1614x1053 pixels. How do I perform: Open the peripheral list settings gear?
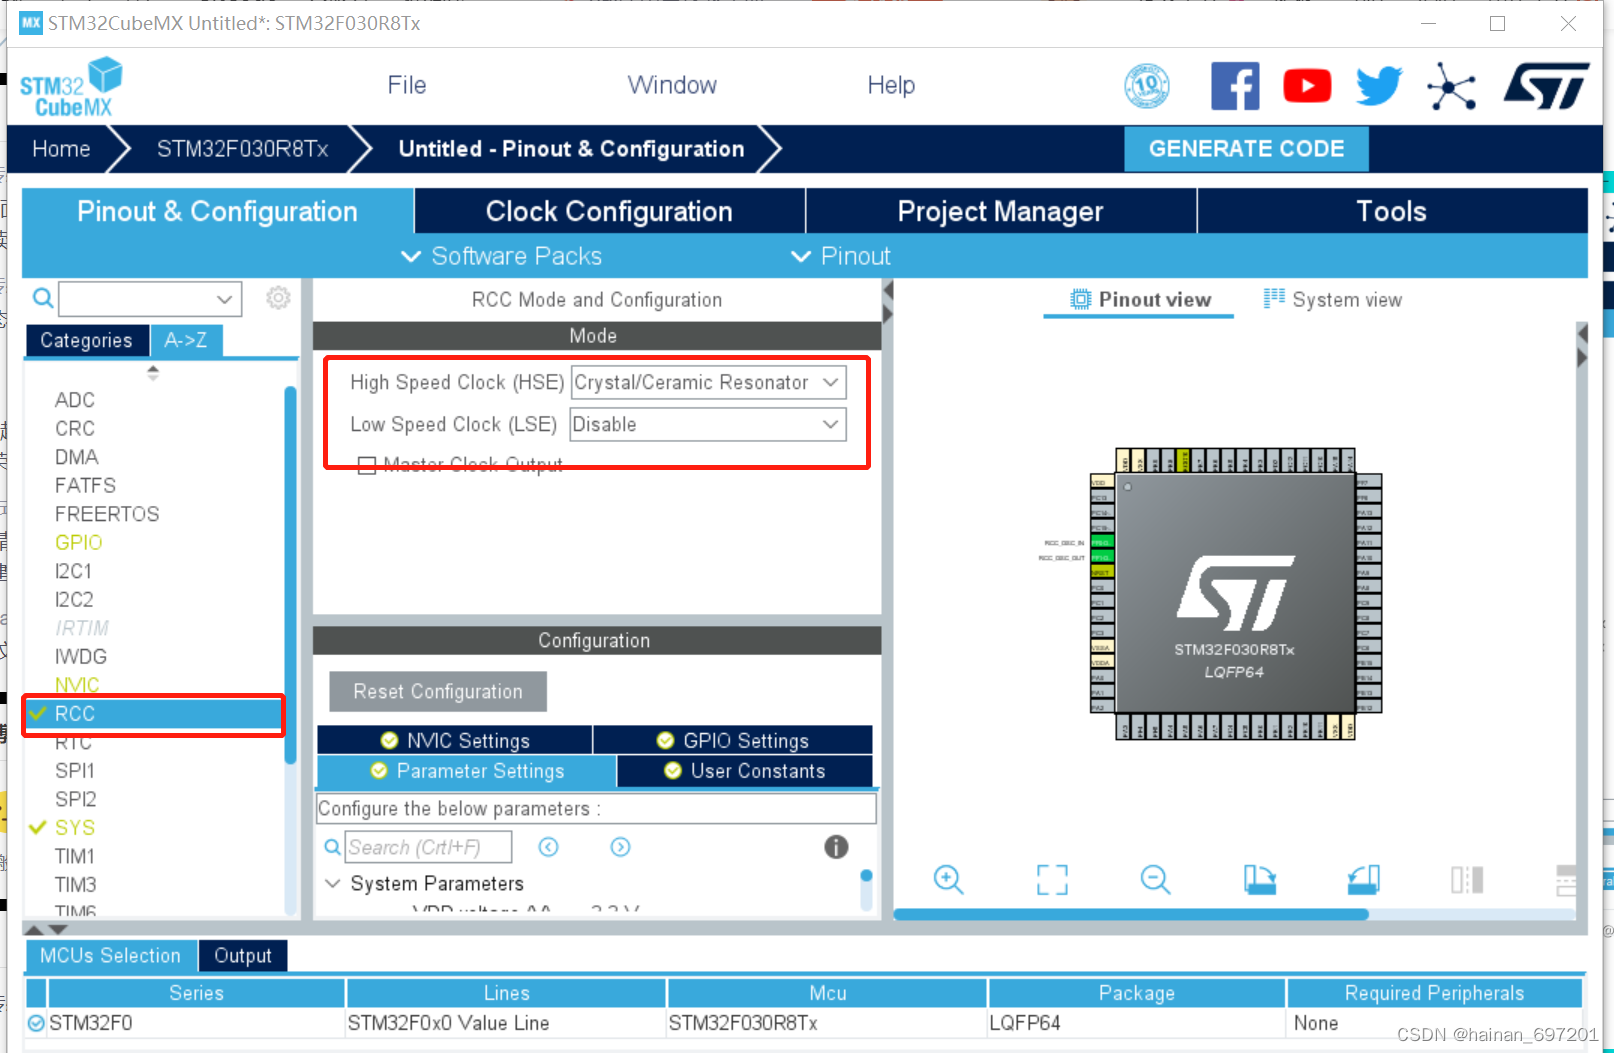tap(278, 298)
